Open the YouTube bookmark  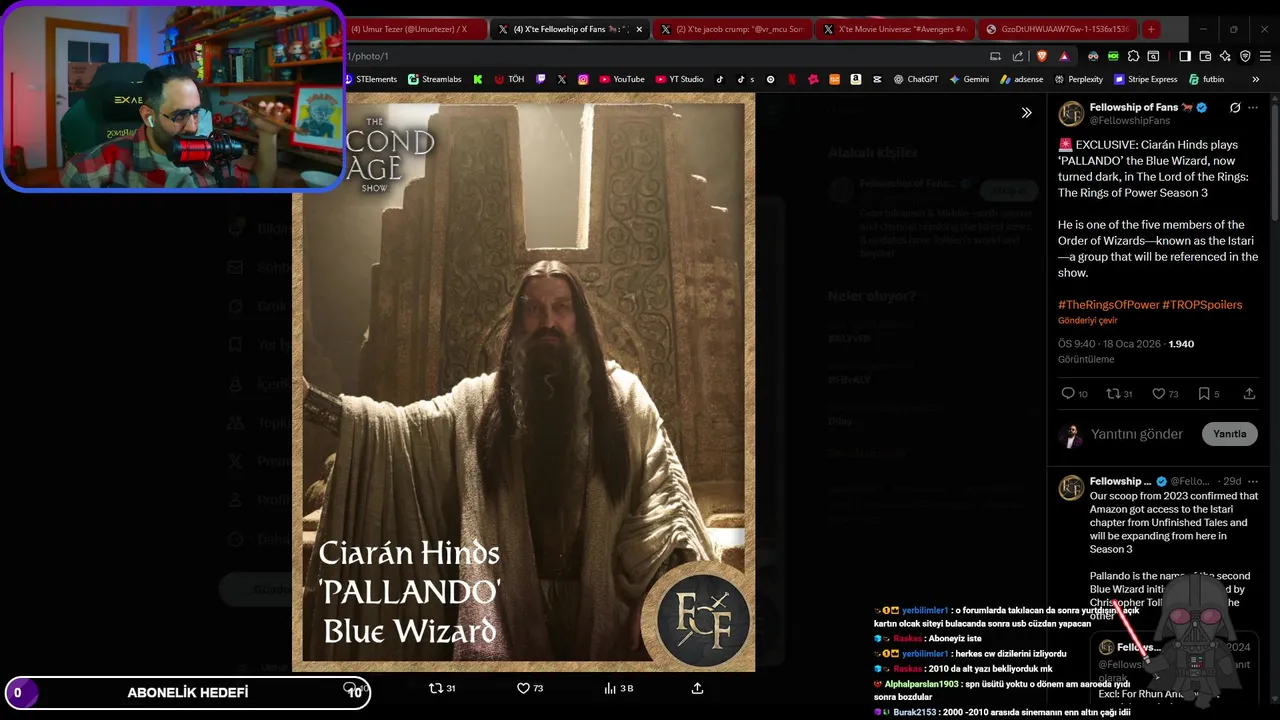click(622, 79)
